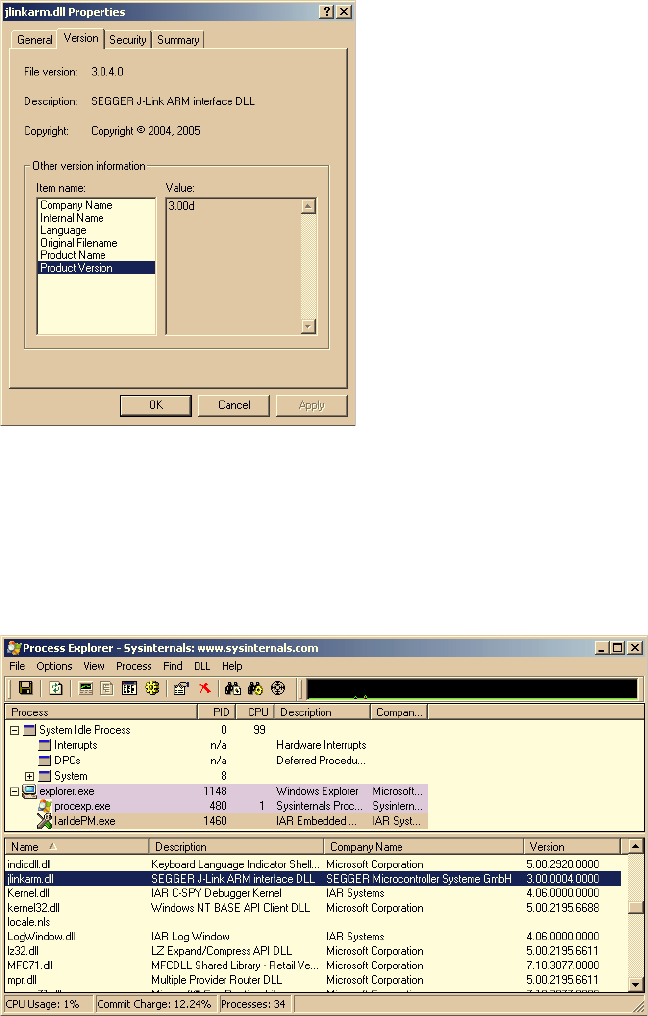Click the DPCs process icon
Image resolution: width=648 pixels, height=1016 pixels.
click(x=45, y=761)
